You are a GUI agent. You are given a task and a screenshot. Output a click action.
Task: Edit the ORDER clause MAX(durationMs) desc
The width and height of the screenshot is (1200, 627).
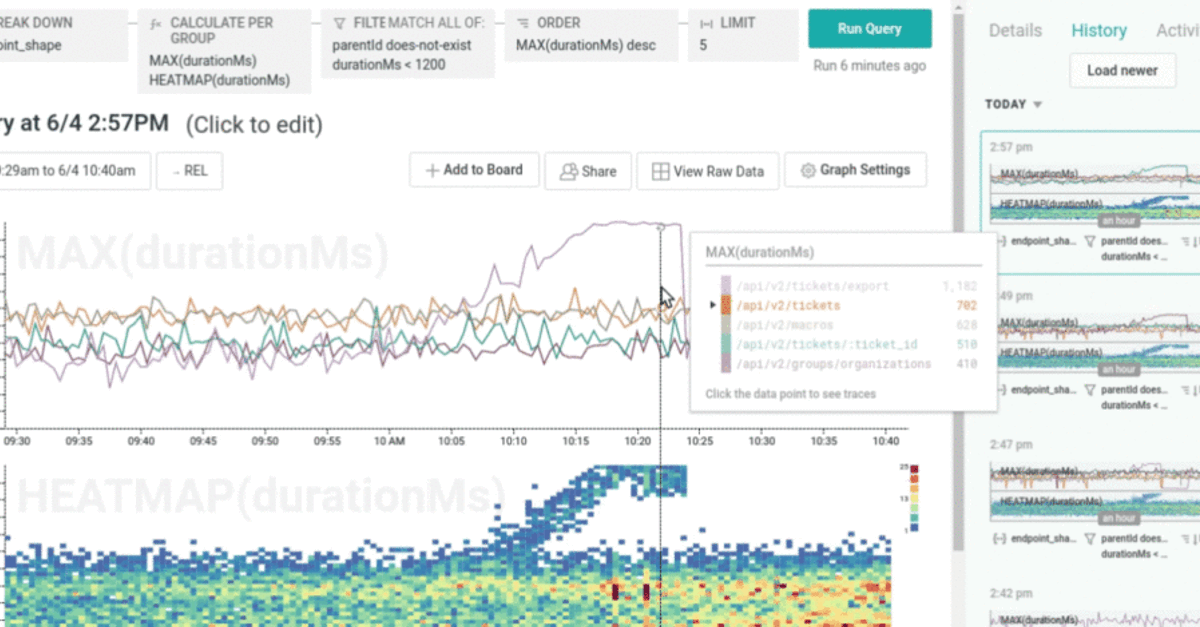[x=590, y=36]
